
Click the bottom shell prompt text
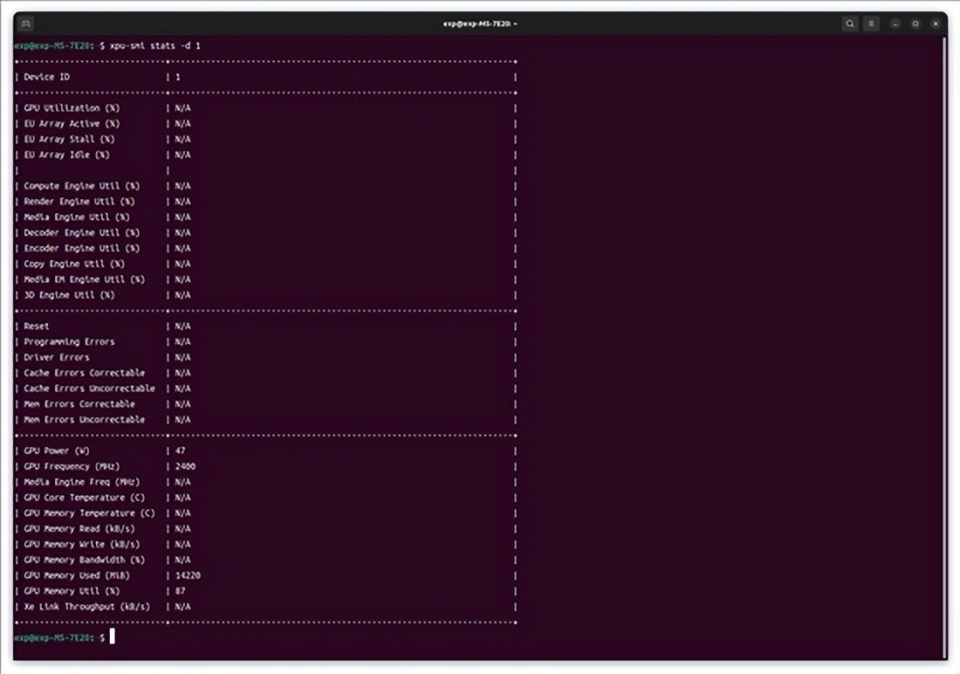[59, 638]
